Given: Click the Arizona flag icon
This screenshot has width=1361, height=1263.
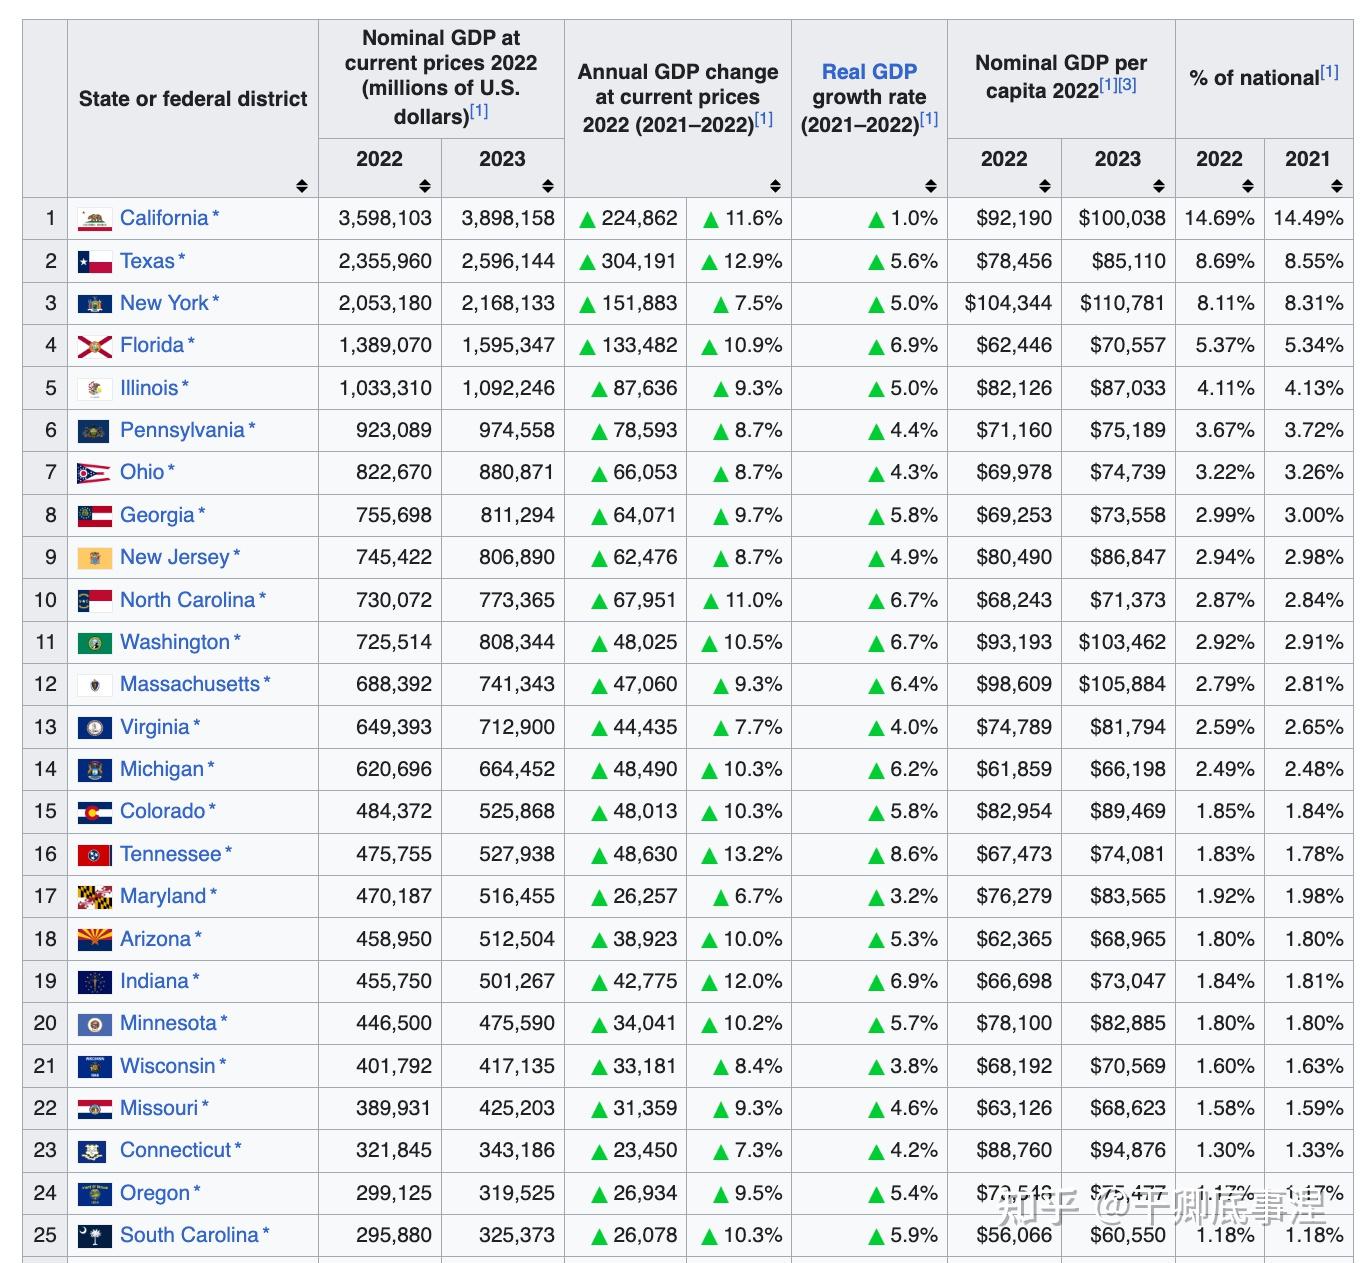Looking at the screenshot, I should click(94, 940).
